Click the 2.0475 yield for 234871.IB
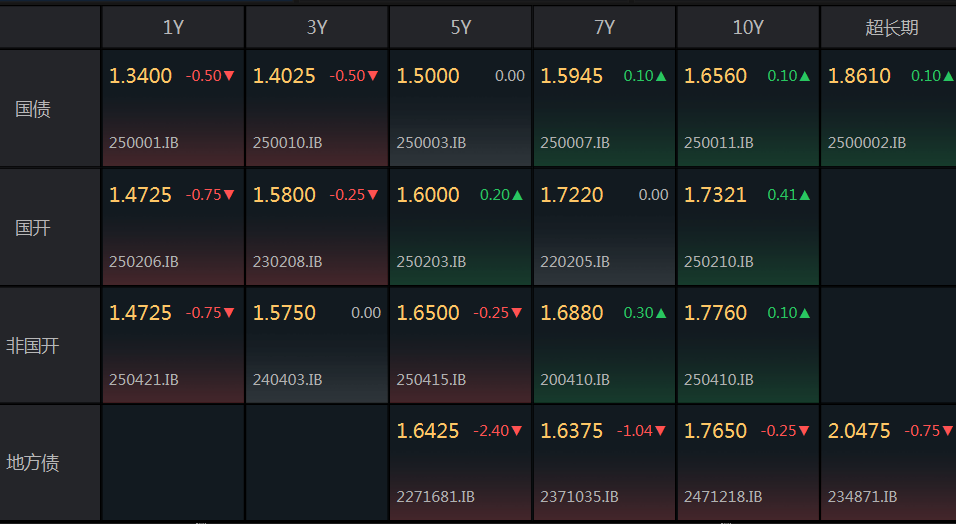This screenshot has width=956, height=524. coord(859,431)
